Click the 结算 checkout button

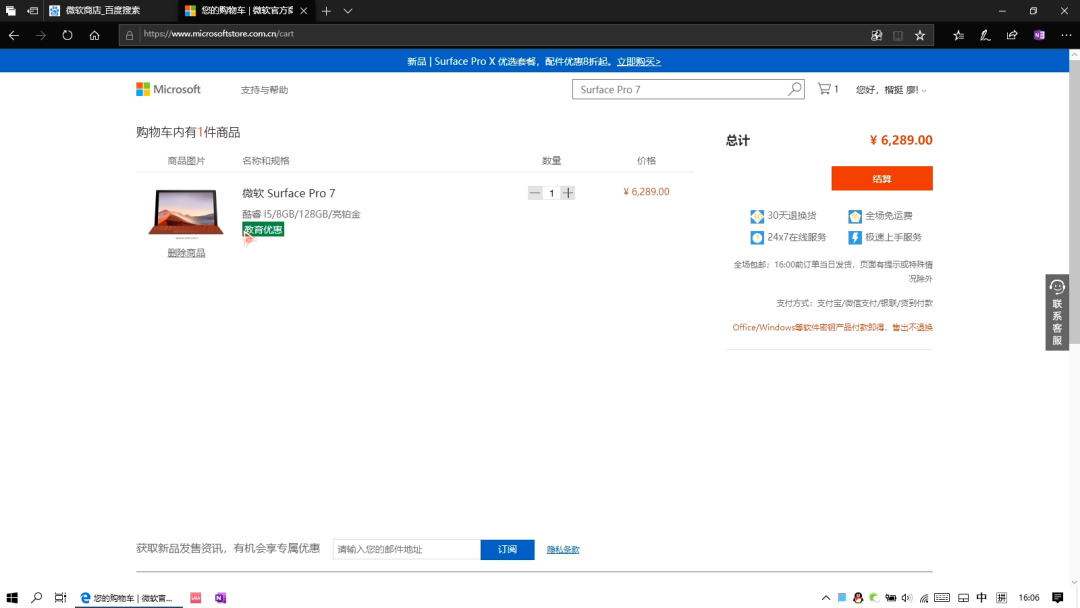pos(882,178)
